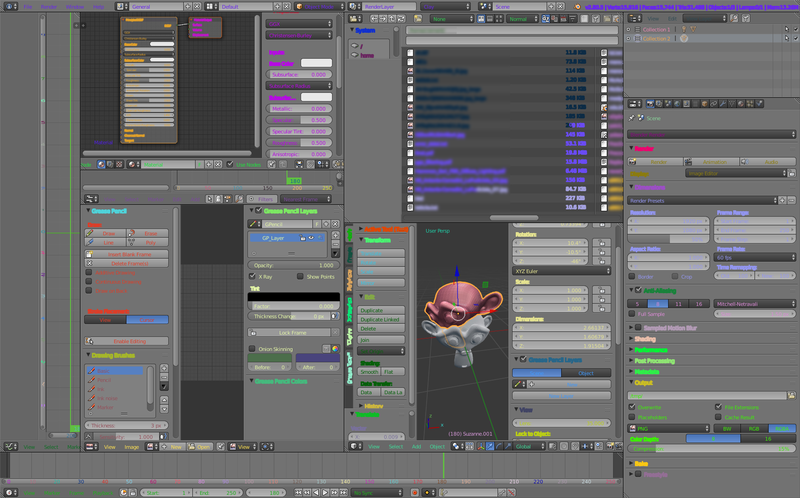Open the XYZ Euler rotation mode dropdown
800x498 pixels.
[x=562, y=270]
